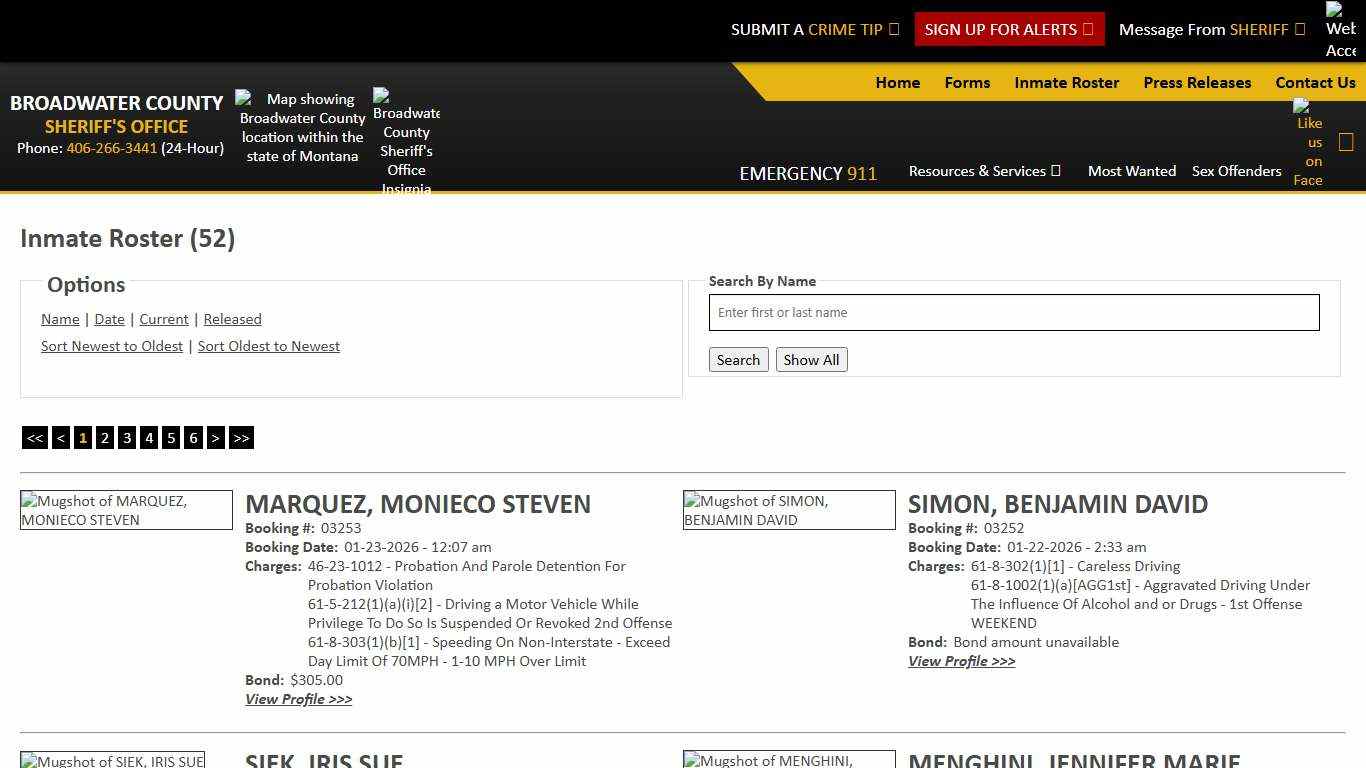Click the Montana county location map image
This screenshot has width=1366, height=768.
[x=302, y=127]
